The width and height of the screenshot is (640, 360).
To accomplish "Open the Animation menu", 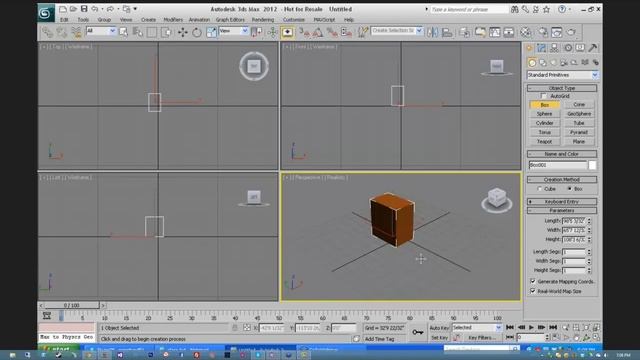I will pos(199,20).
